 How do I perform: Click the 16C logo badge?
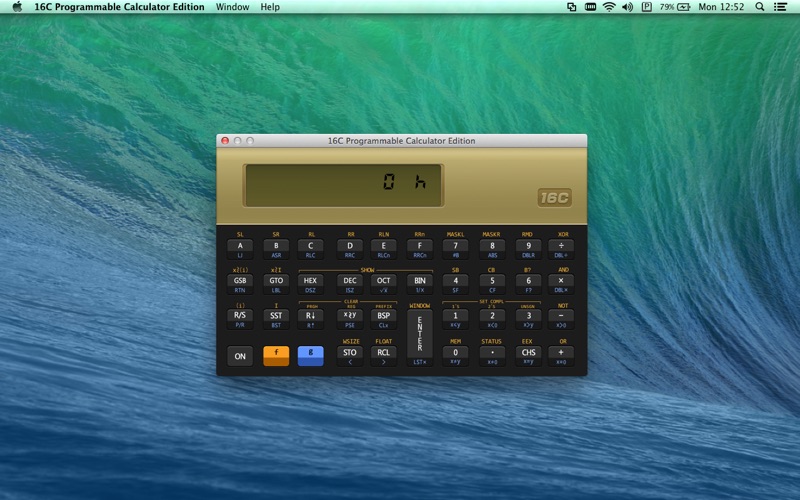tap(555, 198)
